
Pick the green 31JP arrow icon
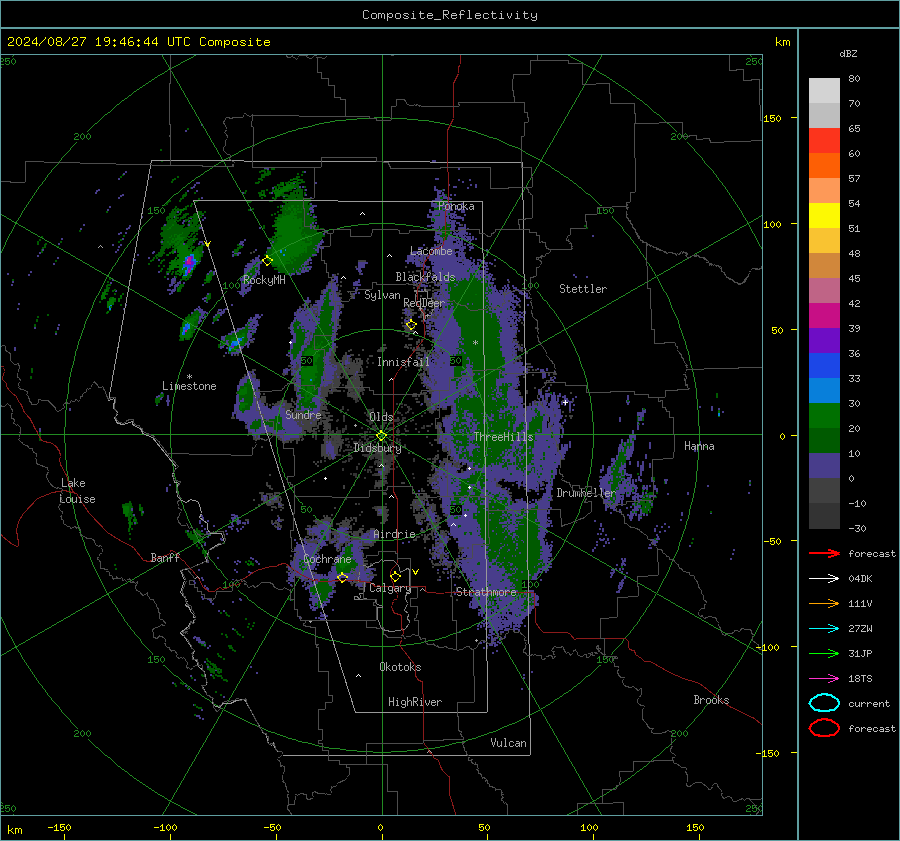pos(824,653)
